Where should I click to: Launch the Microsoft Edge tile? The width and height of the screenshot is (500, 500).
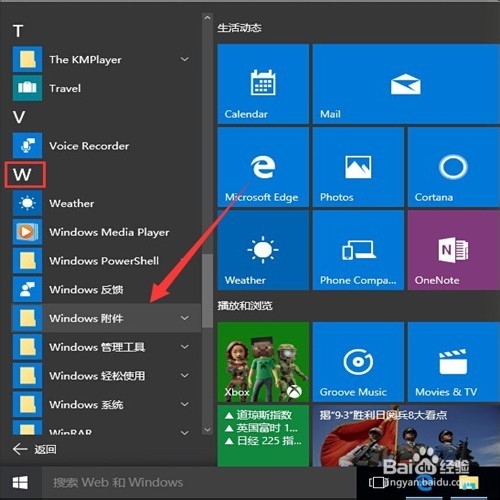(263, 167)
